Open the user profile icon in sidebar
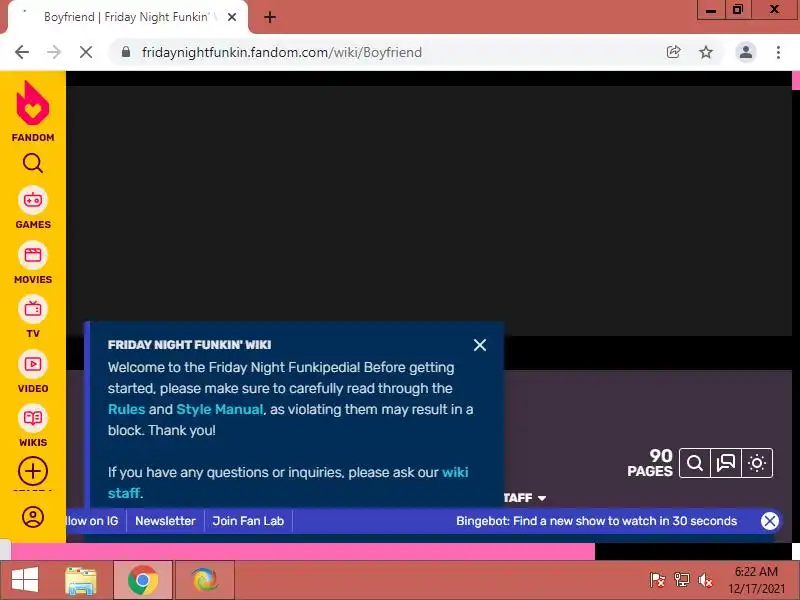 (x=33, y=517)
